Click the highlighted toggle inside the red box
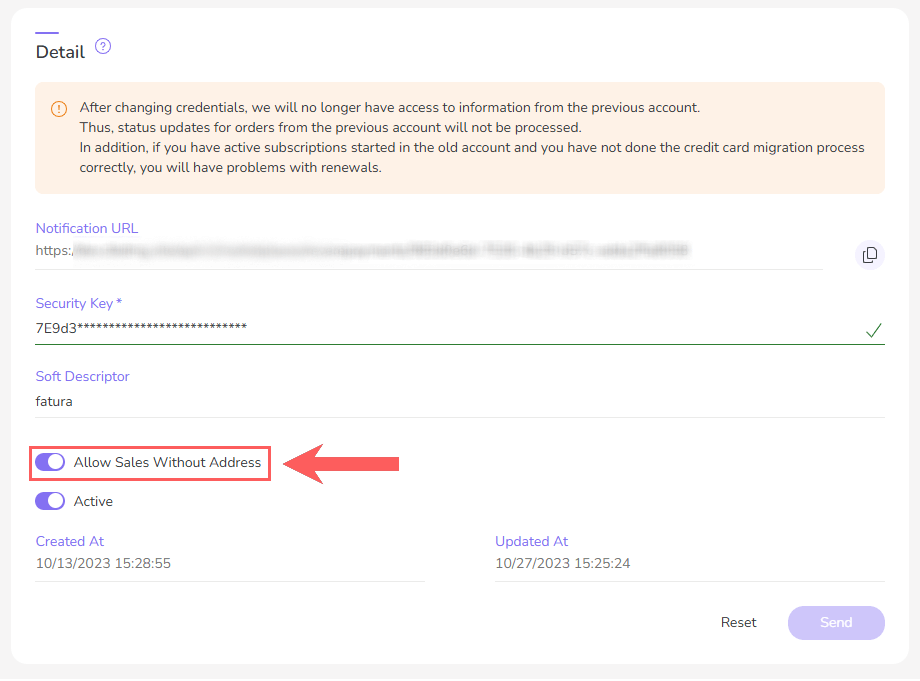920x681 pixels. [x=50, y=462]
